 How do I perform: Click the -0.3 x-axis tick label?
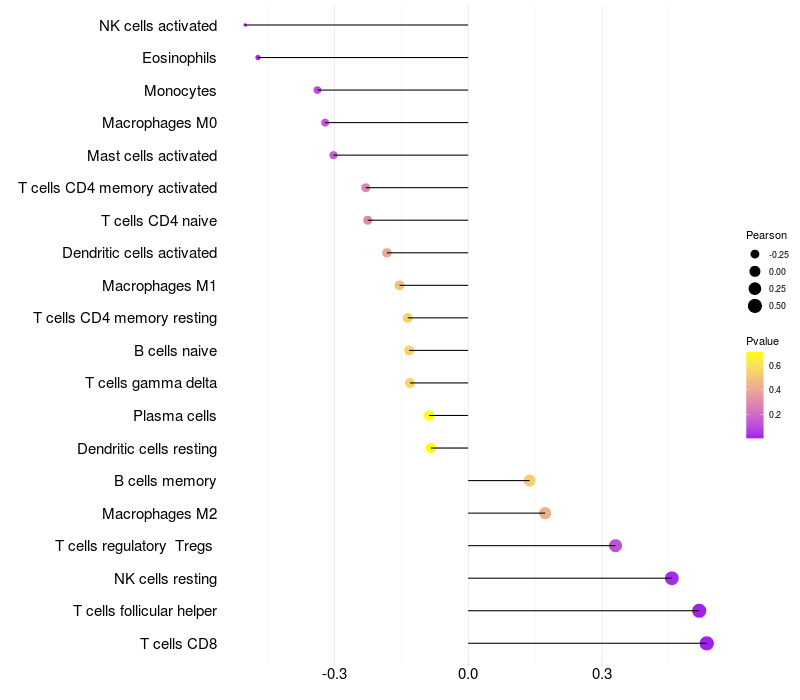pos(334,674)
